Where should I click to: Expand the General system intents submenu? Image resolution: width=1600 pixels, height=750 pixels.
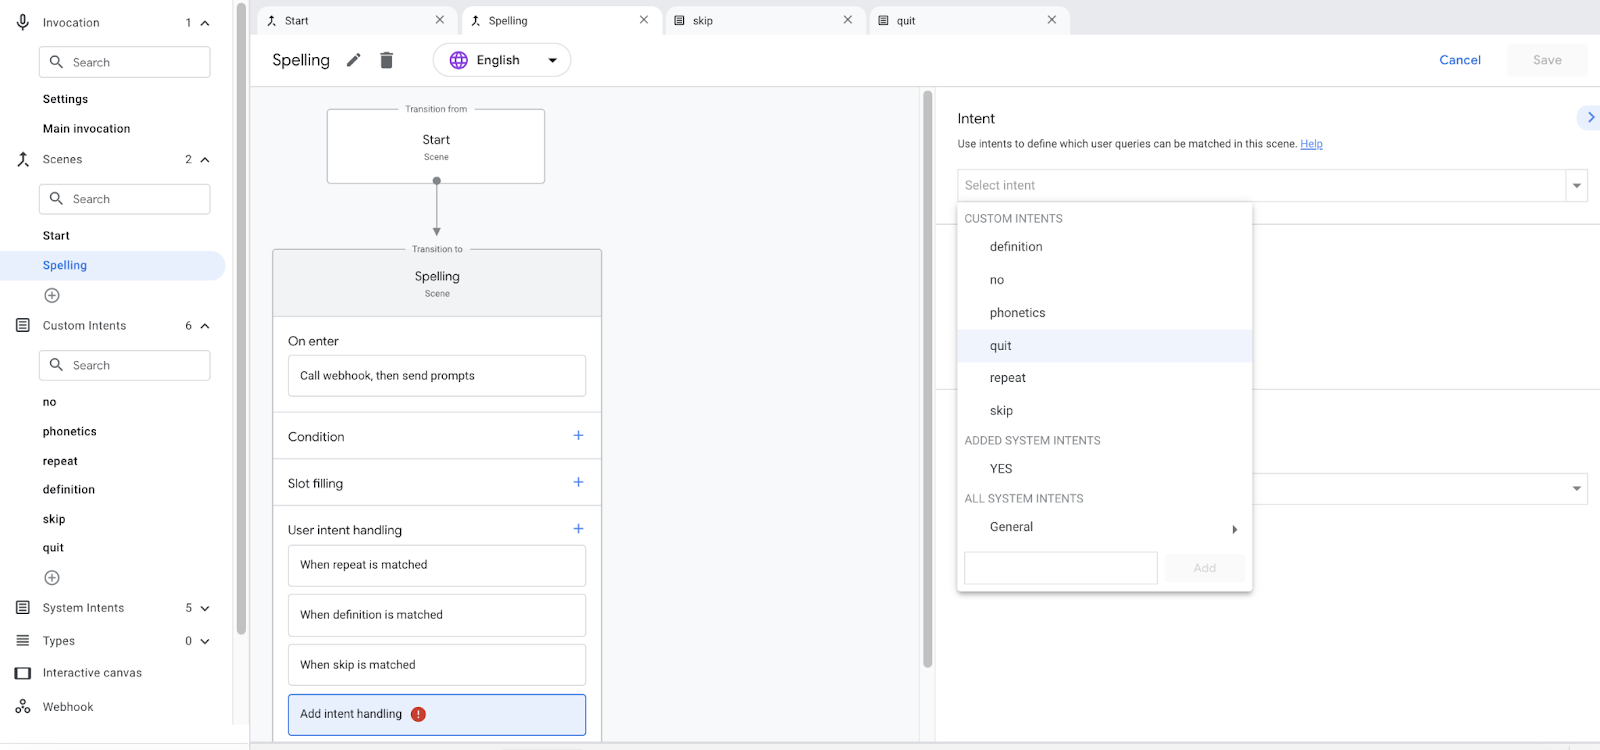[x=1234, y=529]
